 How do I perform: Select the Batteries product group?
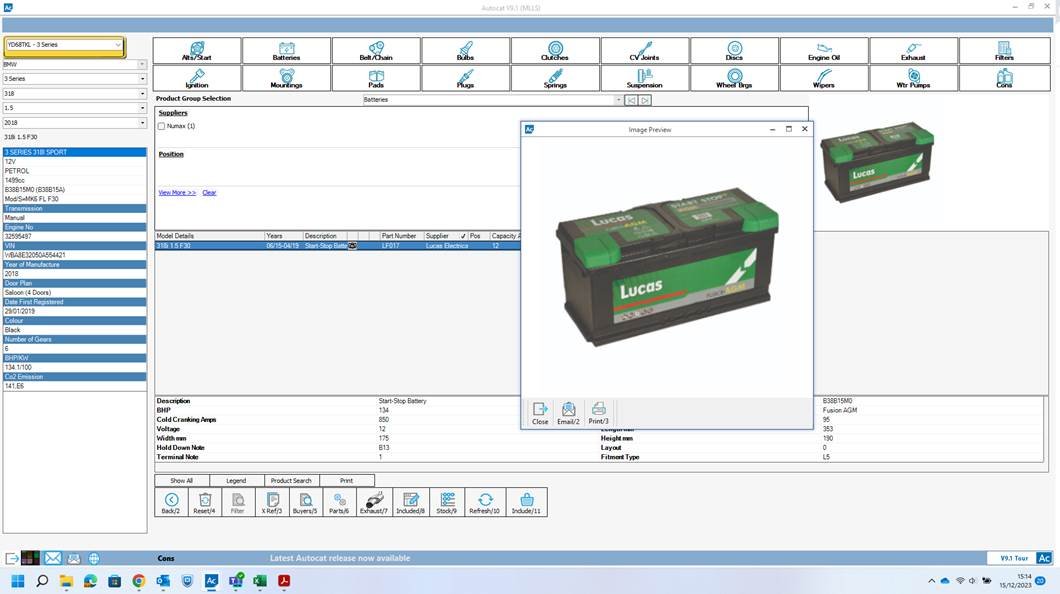pos(287,51)
